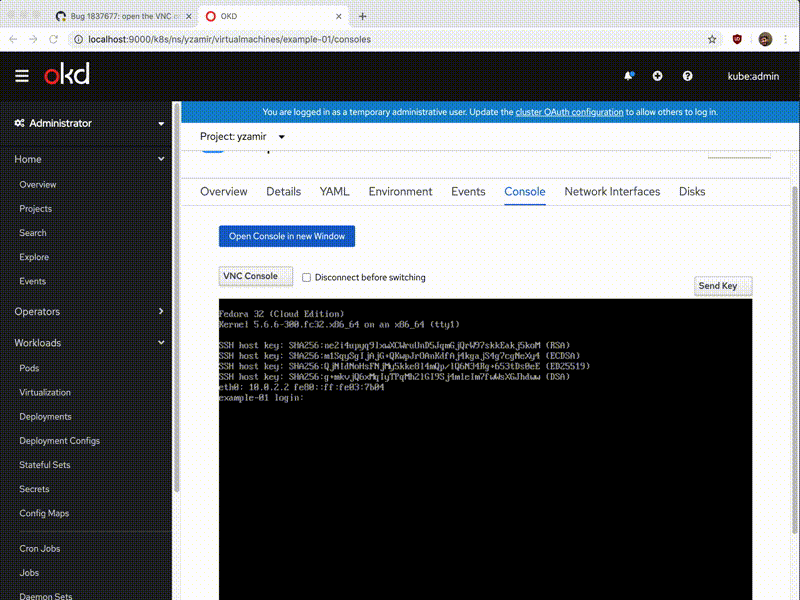Screen dimensions: 800x600
Task: Click the OKD logo
Action: point(67,74)
